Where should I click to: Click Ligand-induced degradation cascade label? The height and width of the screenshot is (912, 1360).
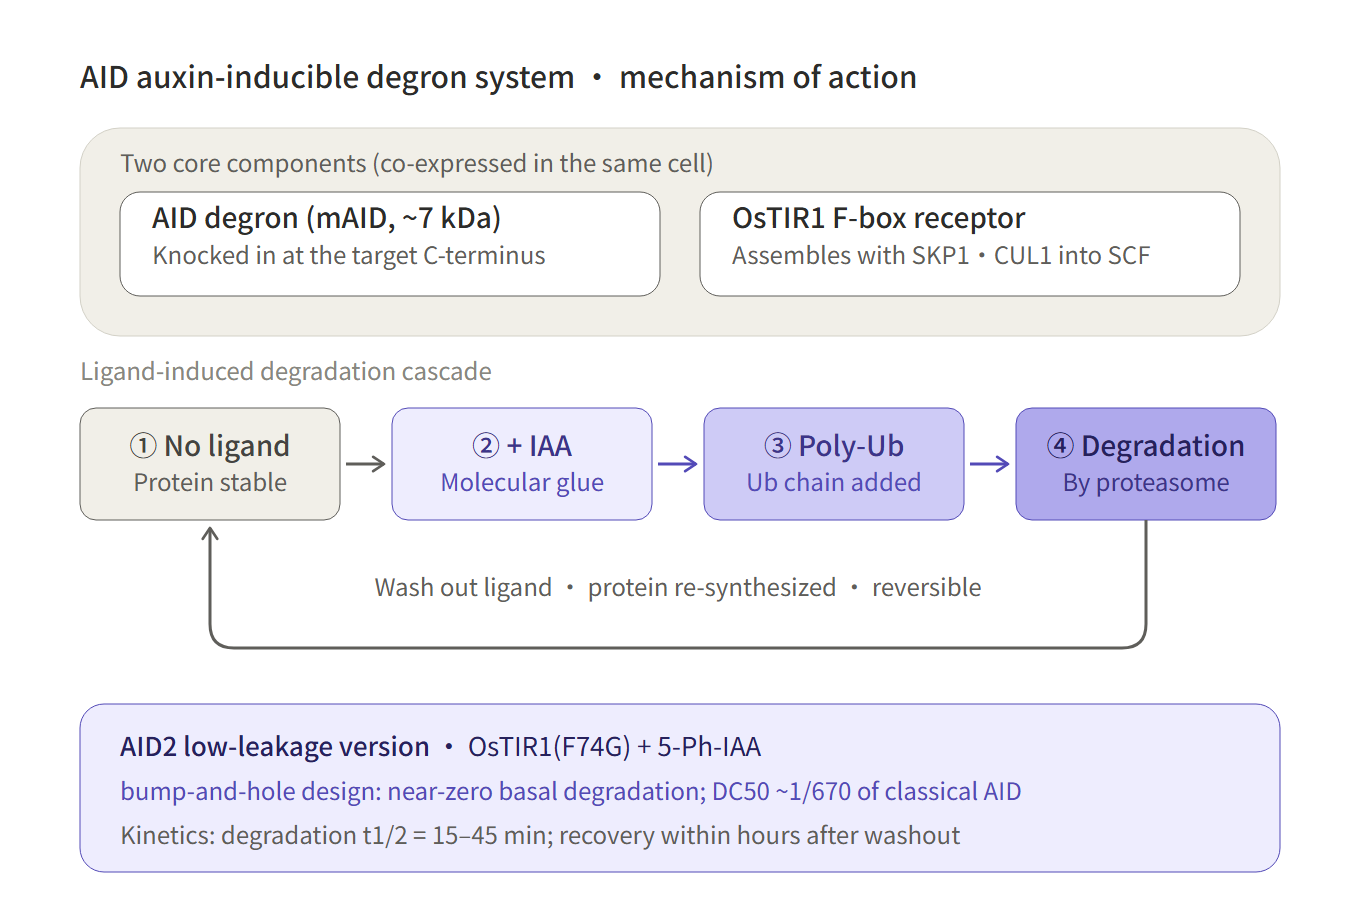286,371
